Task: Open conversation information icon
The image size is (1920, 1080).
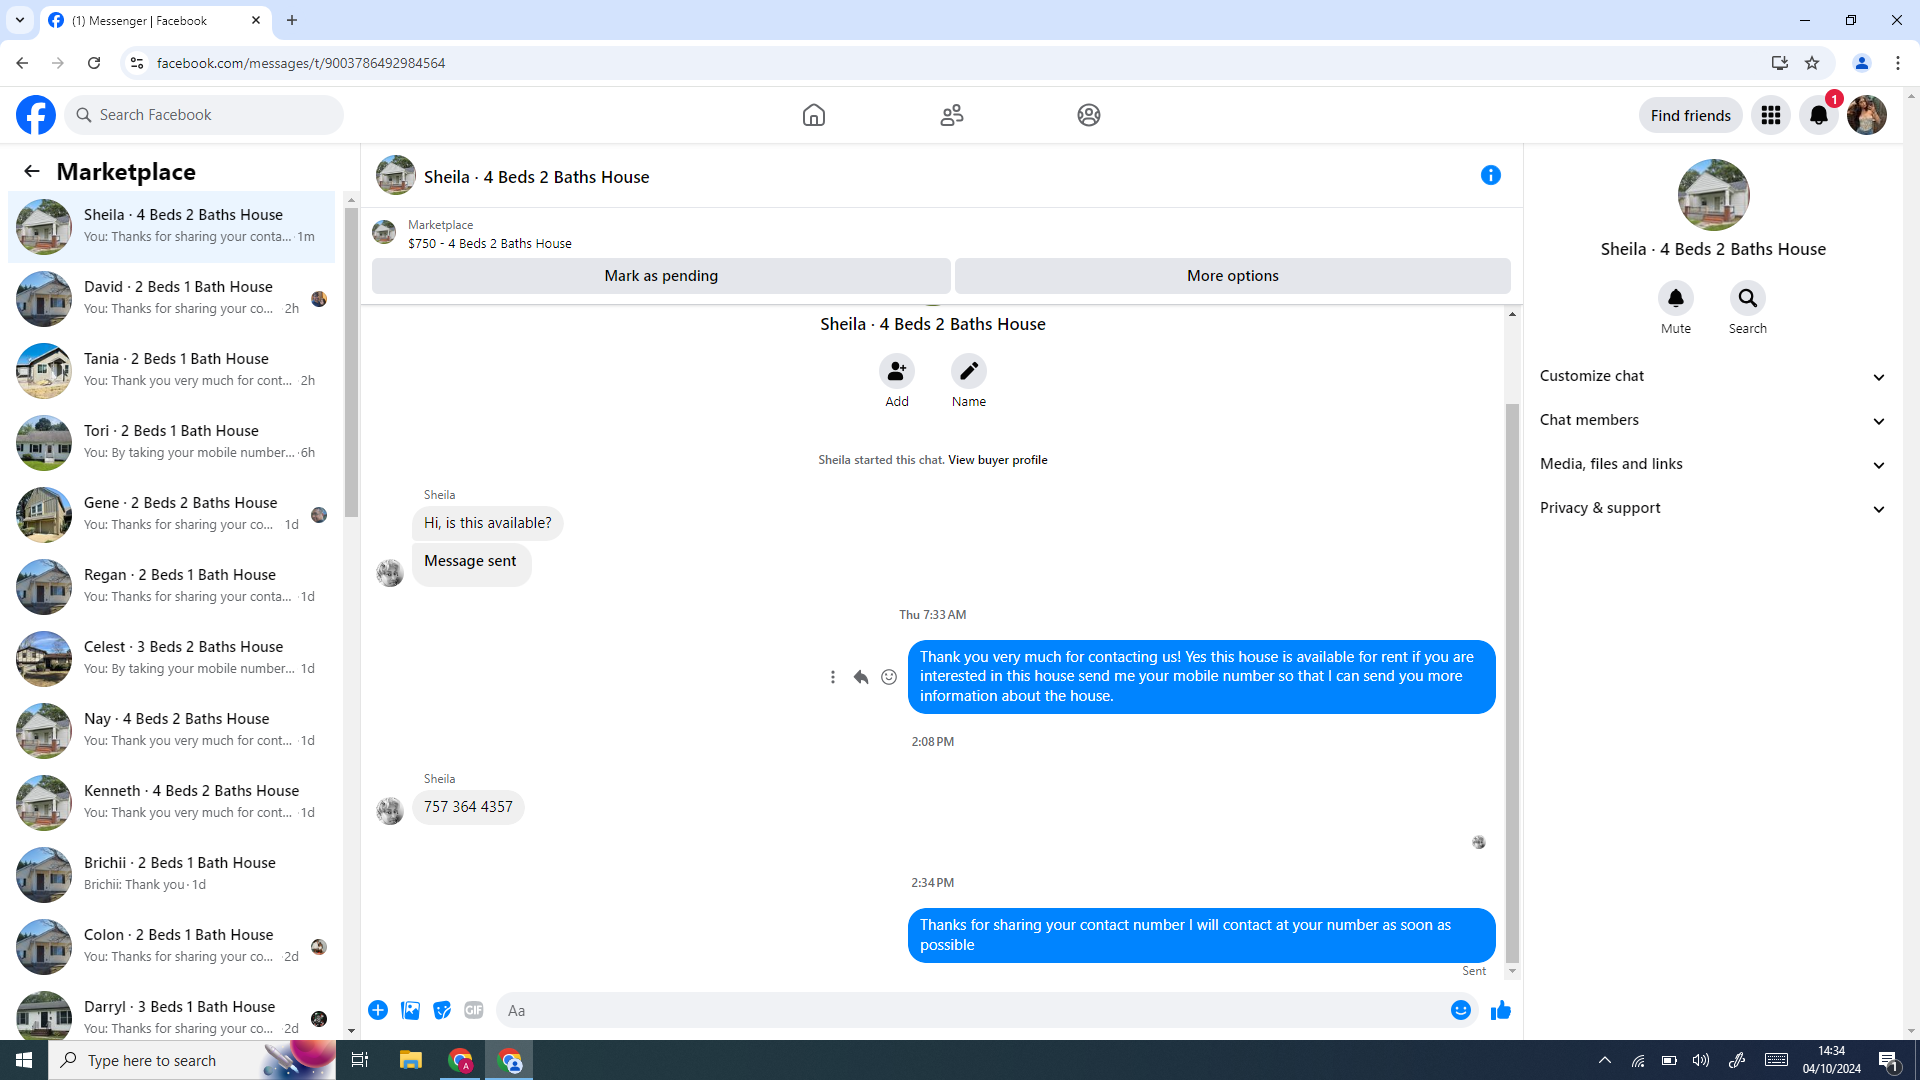Action: click(x=1491, y=175)
